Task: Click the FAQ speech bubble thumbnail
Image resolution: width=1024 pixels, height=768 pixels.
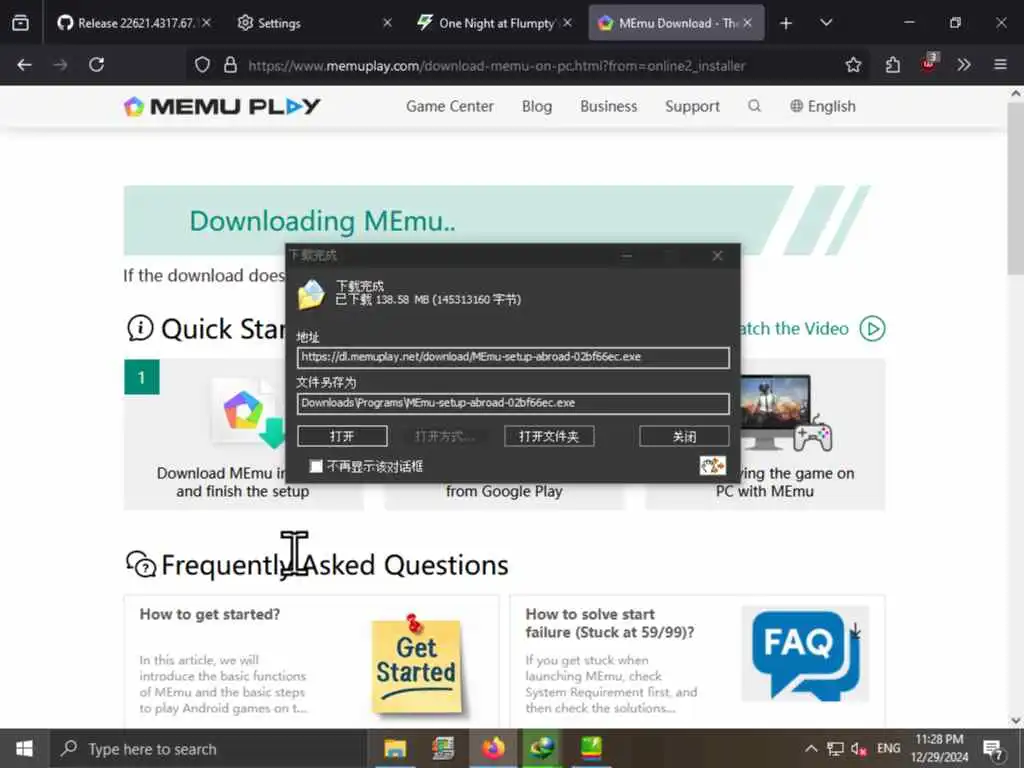Action: pyautogui.click(x=805, y=654)
